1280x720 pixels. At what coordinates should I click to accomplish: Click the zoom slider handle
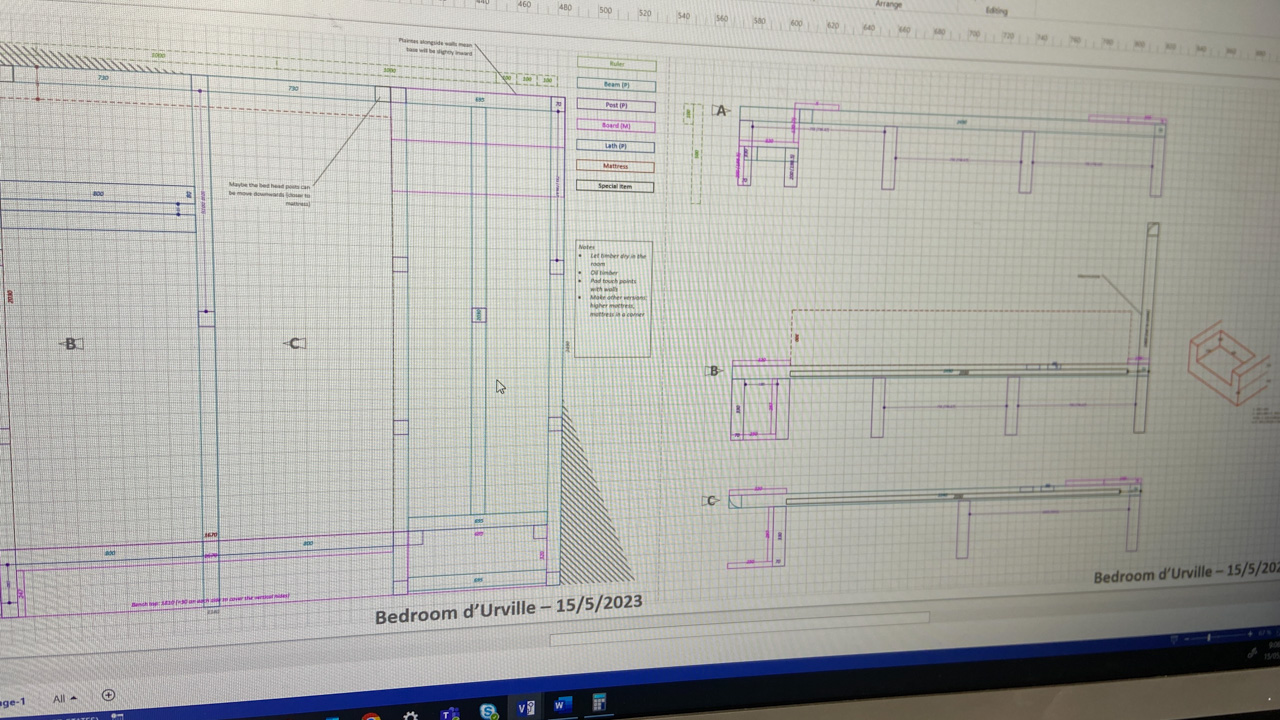1210,637
